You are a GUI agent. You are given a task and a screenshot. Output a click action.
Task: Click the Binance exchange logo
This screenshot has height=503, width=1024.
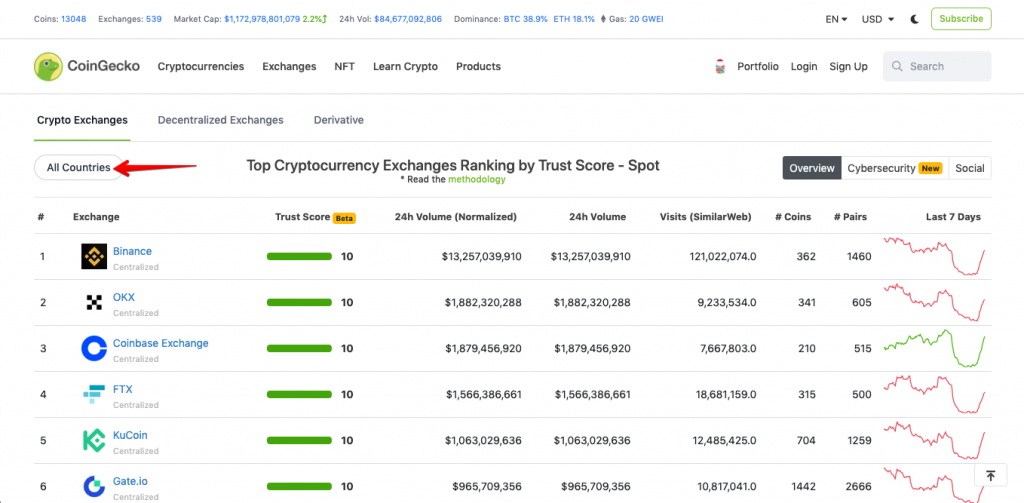[94, 257]
